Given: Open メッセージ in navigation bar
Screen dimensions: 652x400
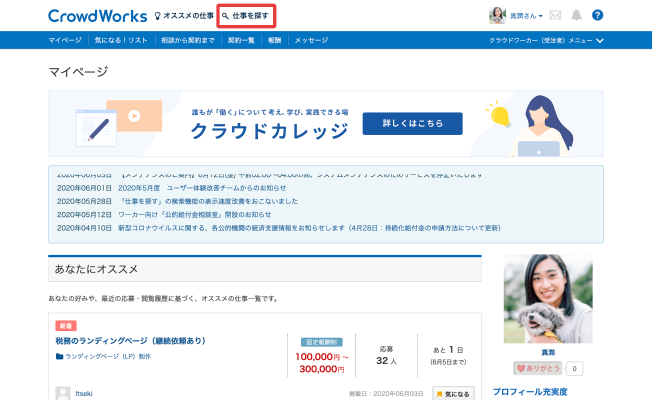Looking at the screenshot, I should pyautogui.click(x=311, y=41).
